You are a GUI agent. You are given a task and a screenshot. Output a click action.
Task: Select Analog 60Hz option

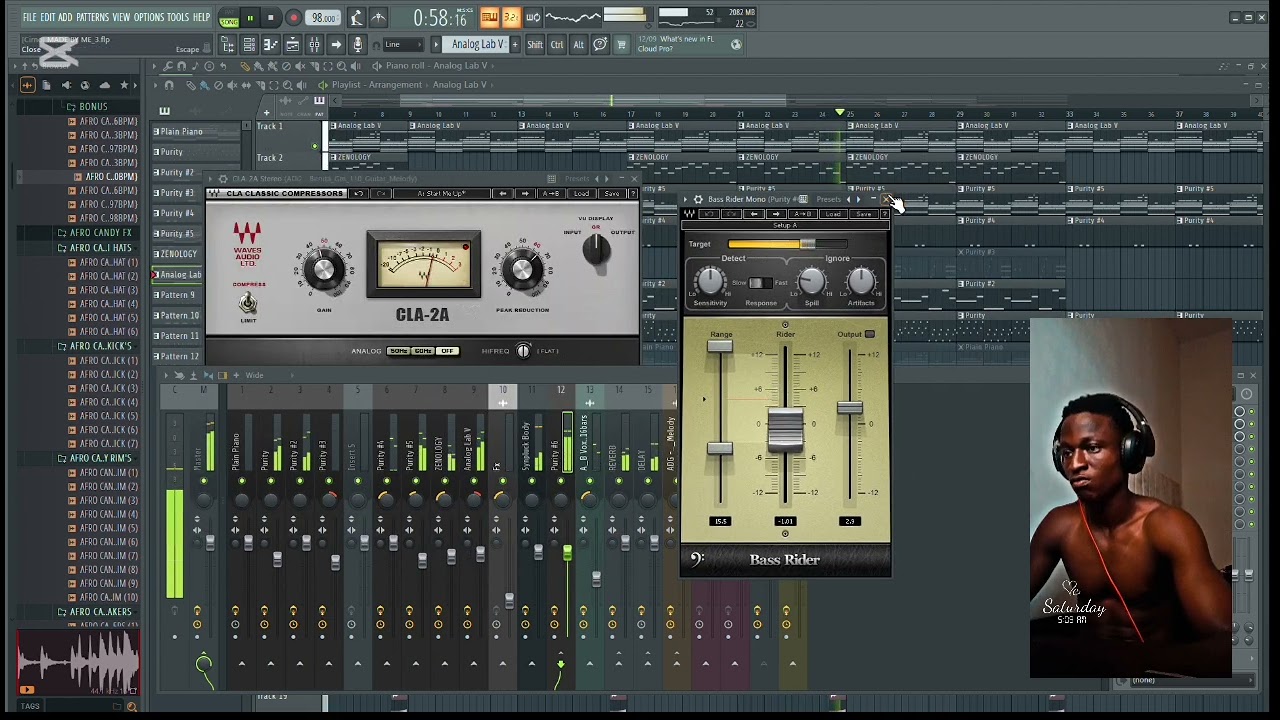click(422, 351)
